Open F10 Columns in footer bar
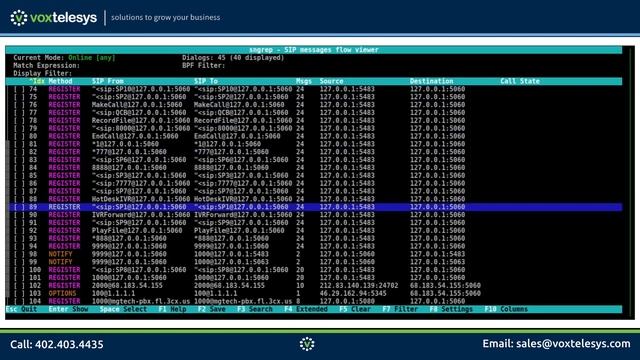The image size is (640, 360). click(506, 309)
